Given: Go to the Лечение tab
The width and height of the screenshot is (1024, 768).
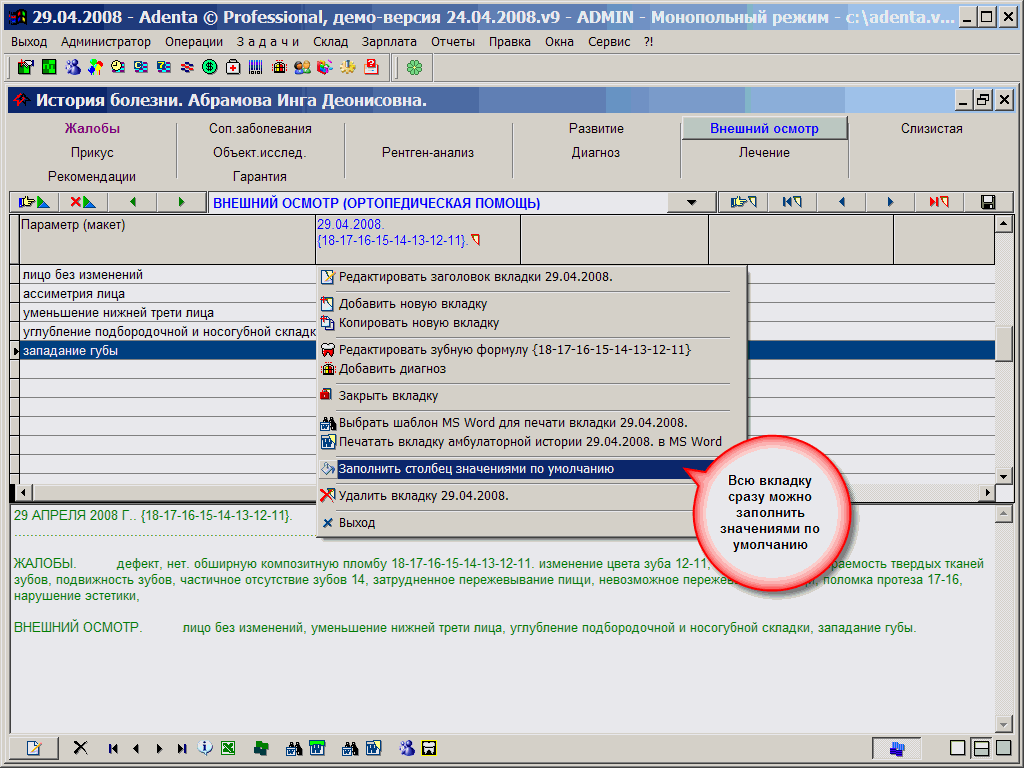Looking at the screenshot, I should [x=764, y=153].
